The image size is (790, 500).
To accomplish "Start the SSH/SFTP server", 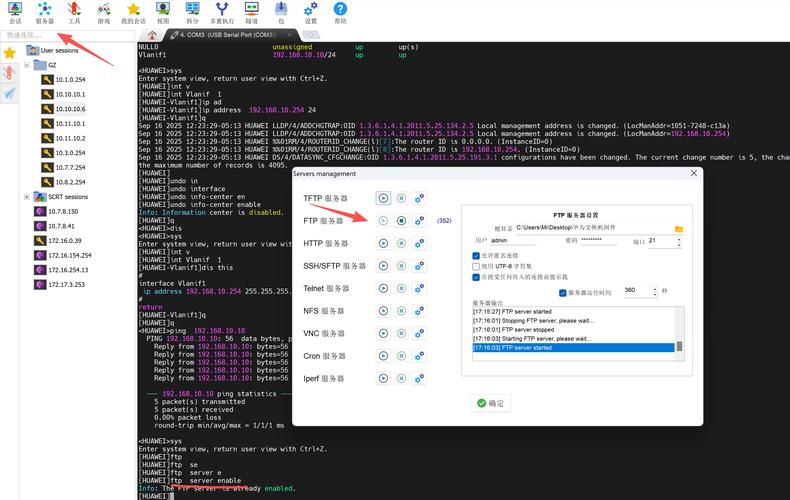I will [x=383, y=266].
